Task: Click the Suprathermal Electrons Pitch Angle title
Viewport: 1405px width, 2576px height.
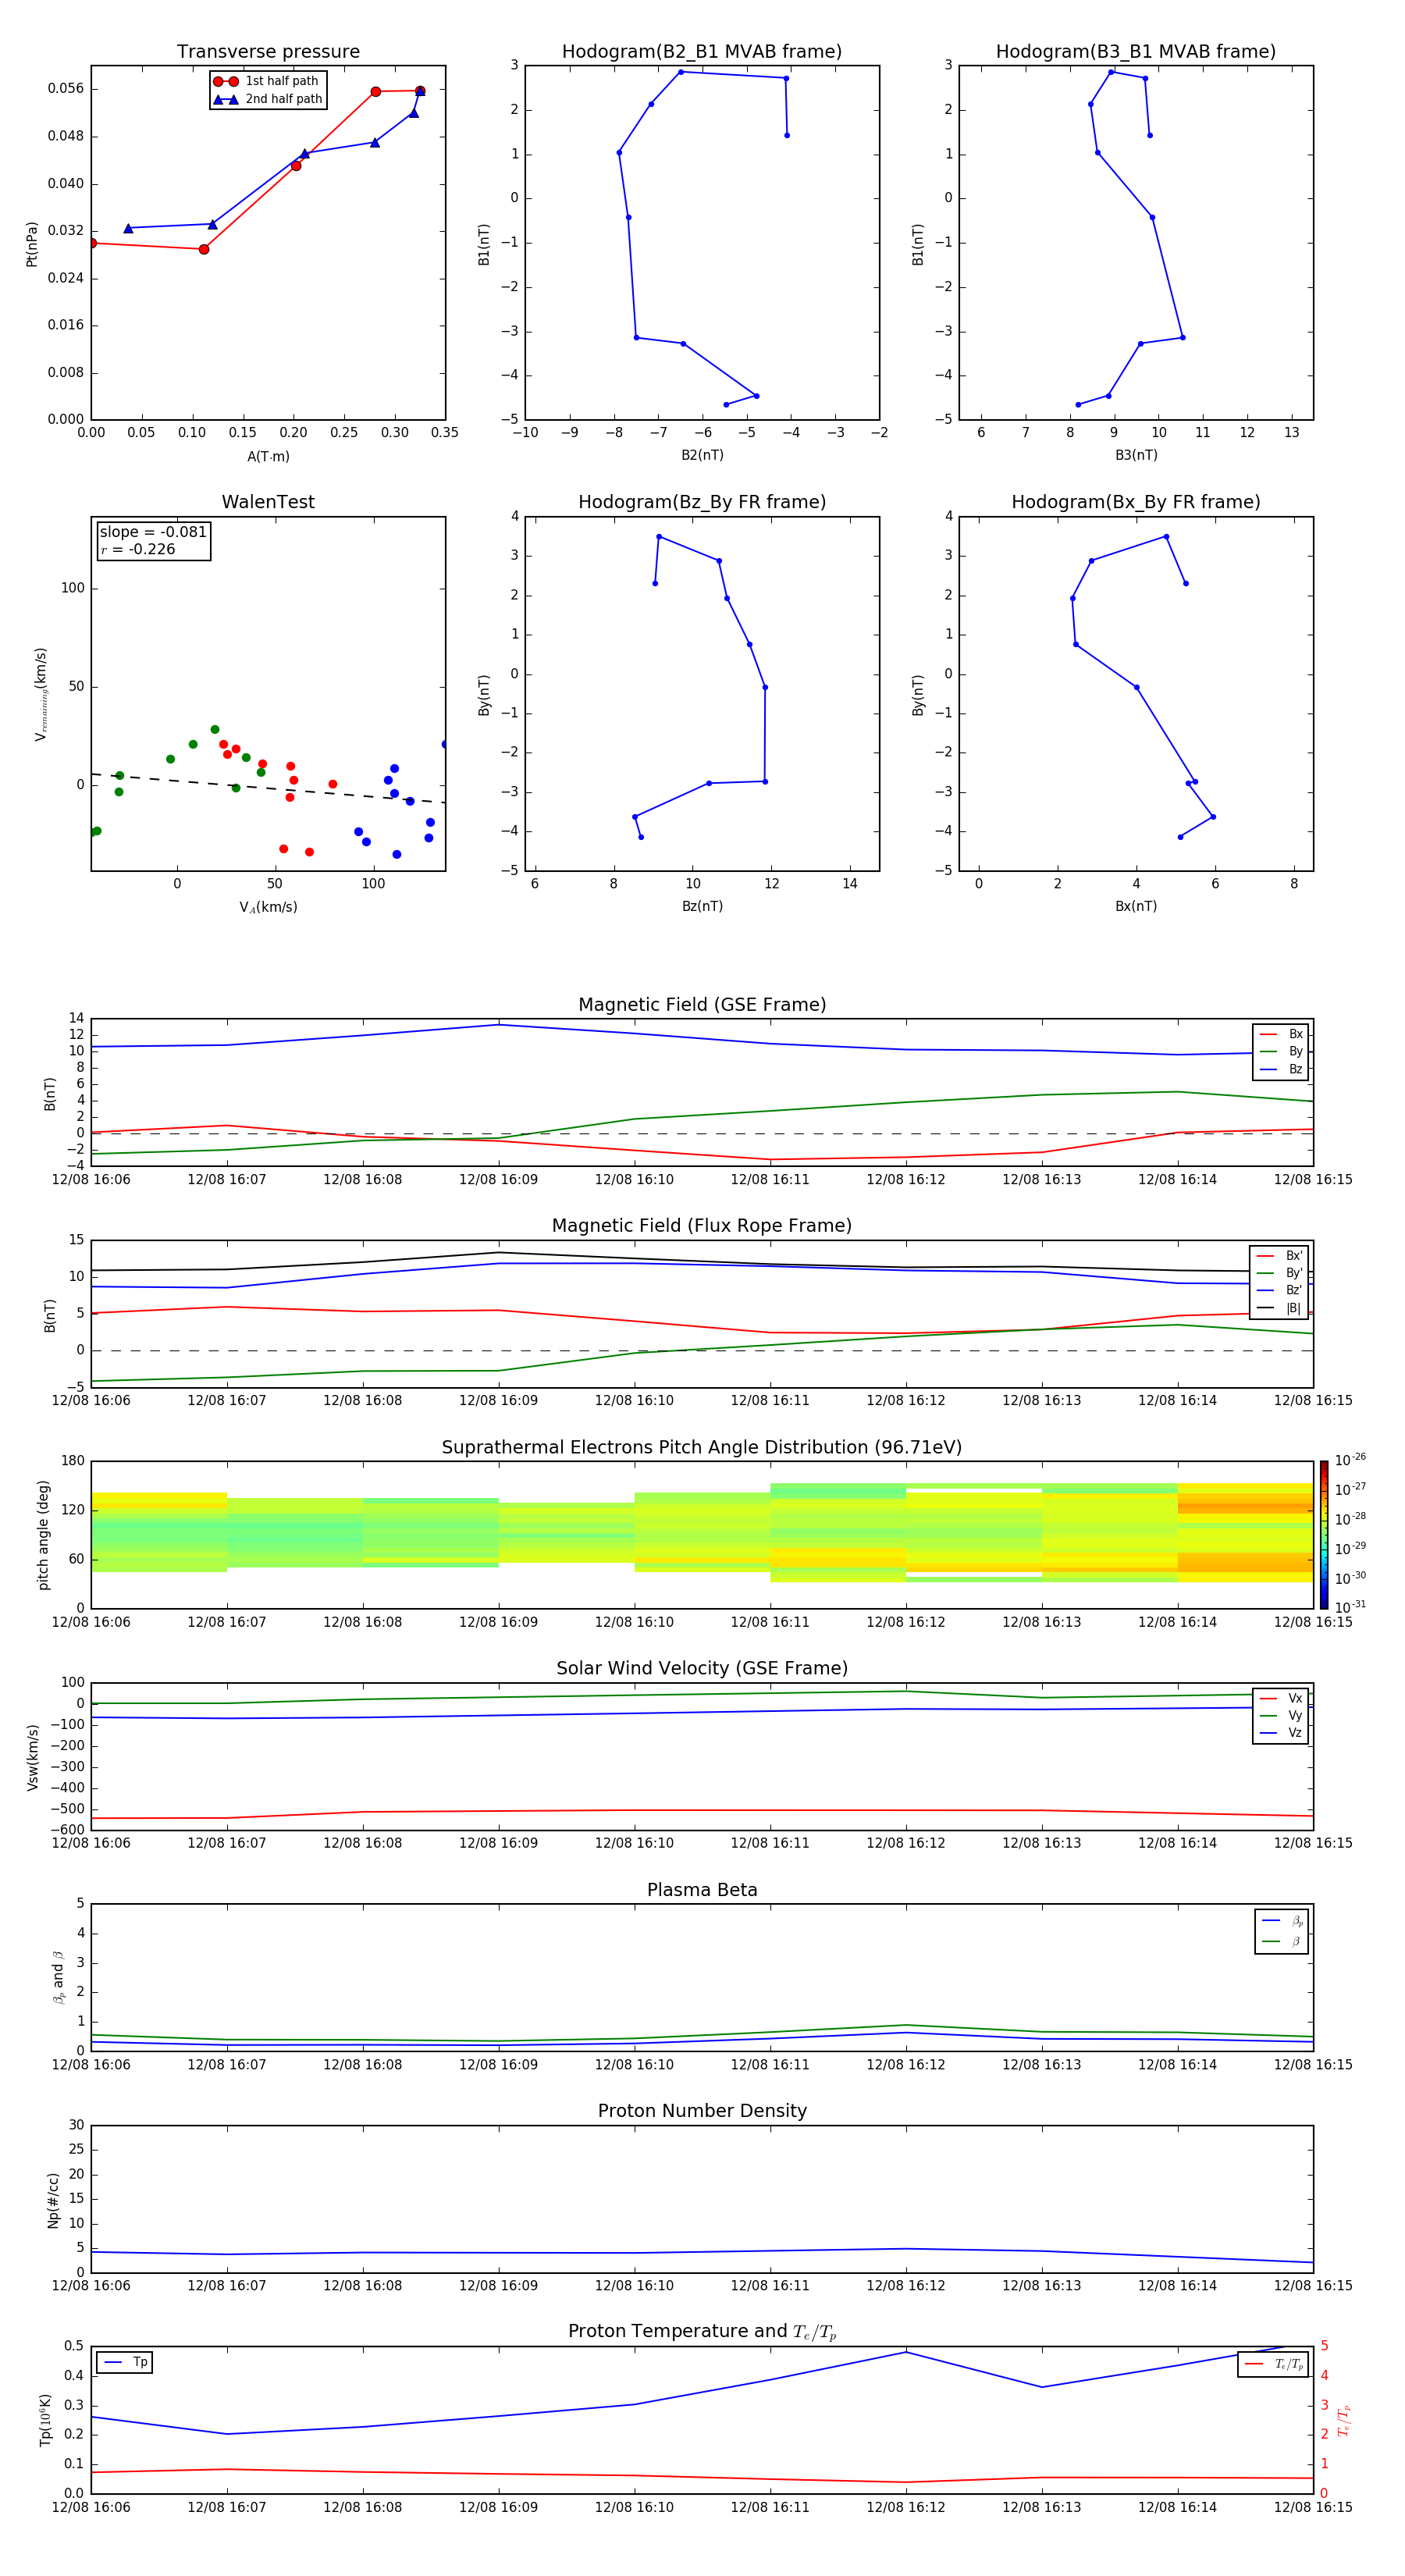Action: 702,1448
